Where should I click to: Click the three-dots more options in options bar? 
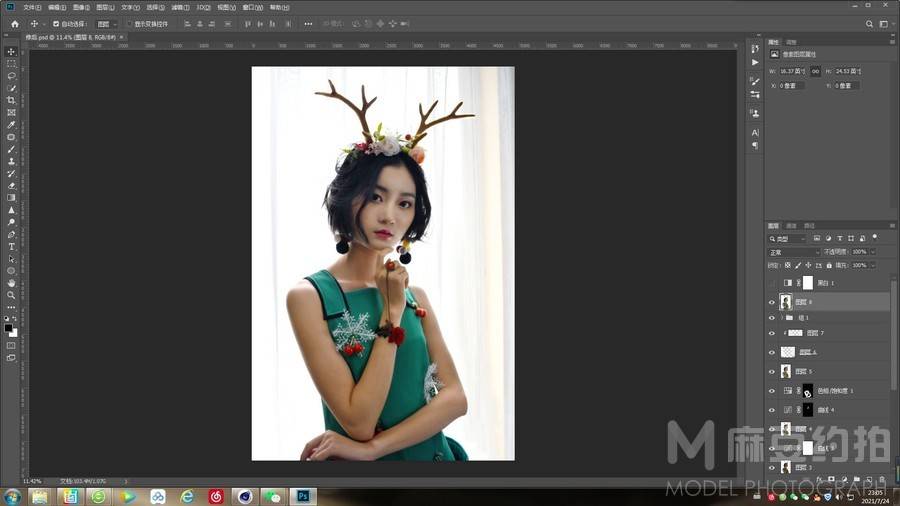point(308,24)
